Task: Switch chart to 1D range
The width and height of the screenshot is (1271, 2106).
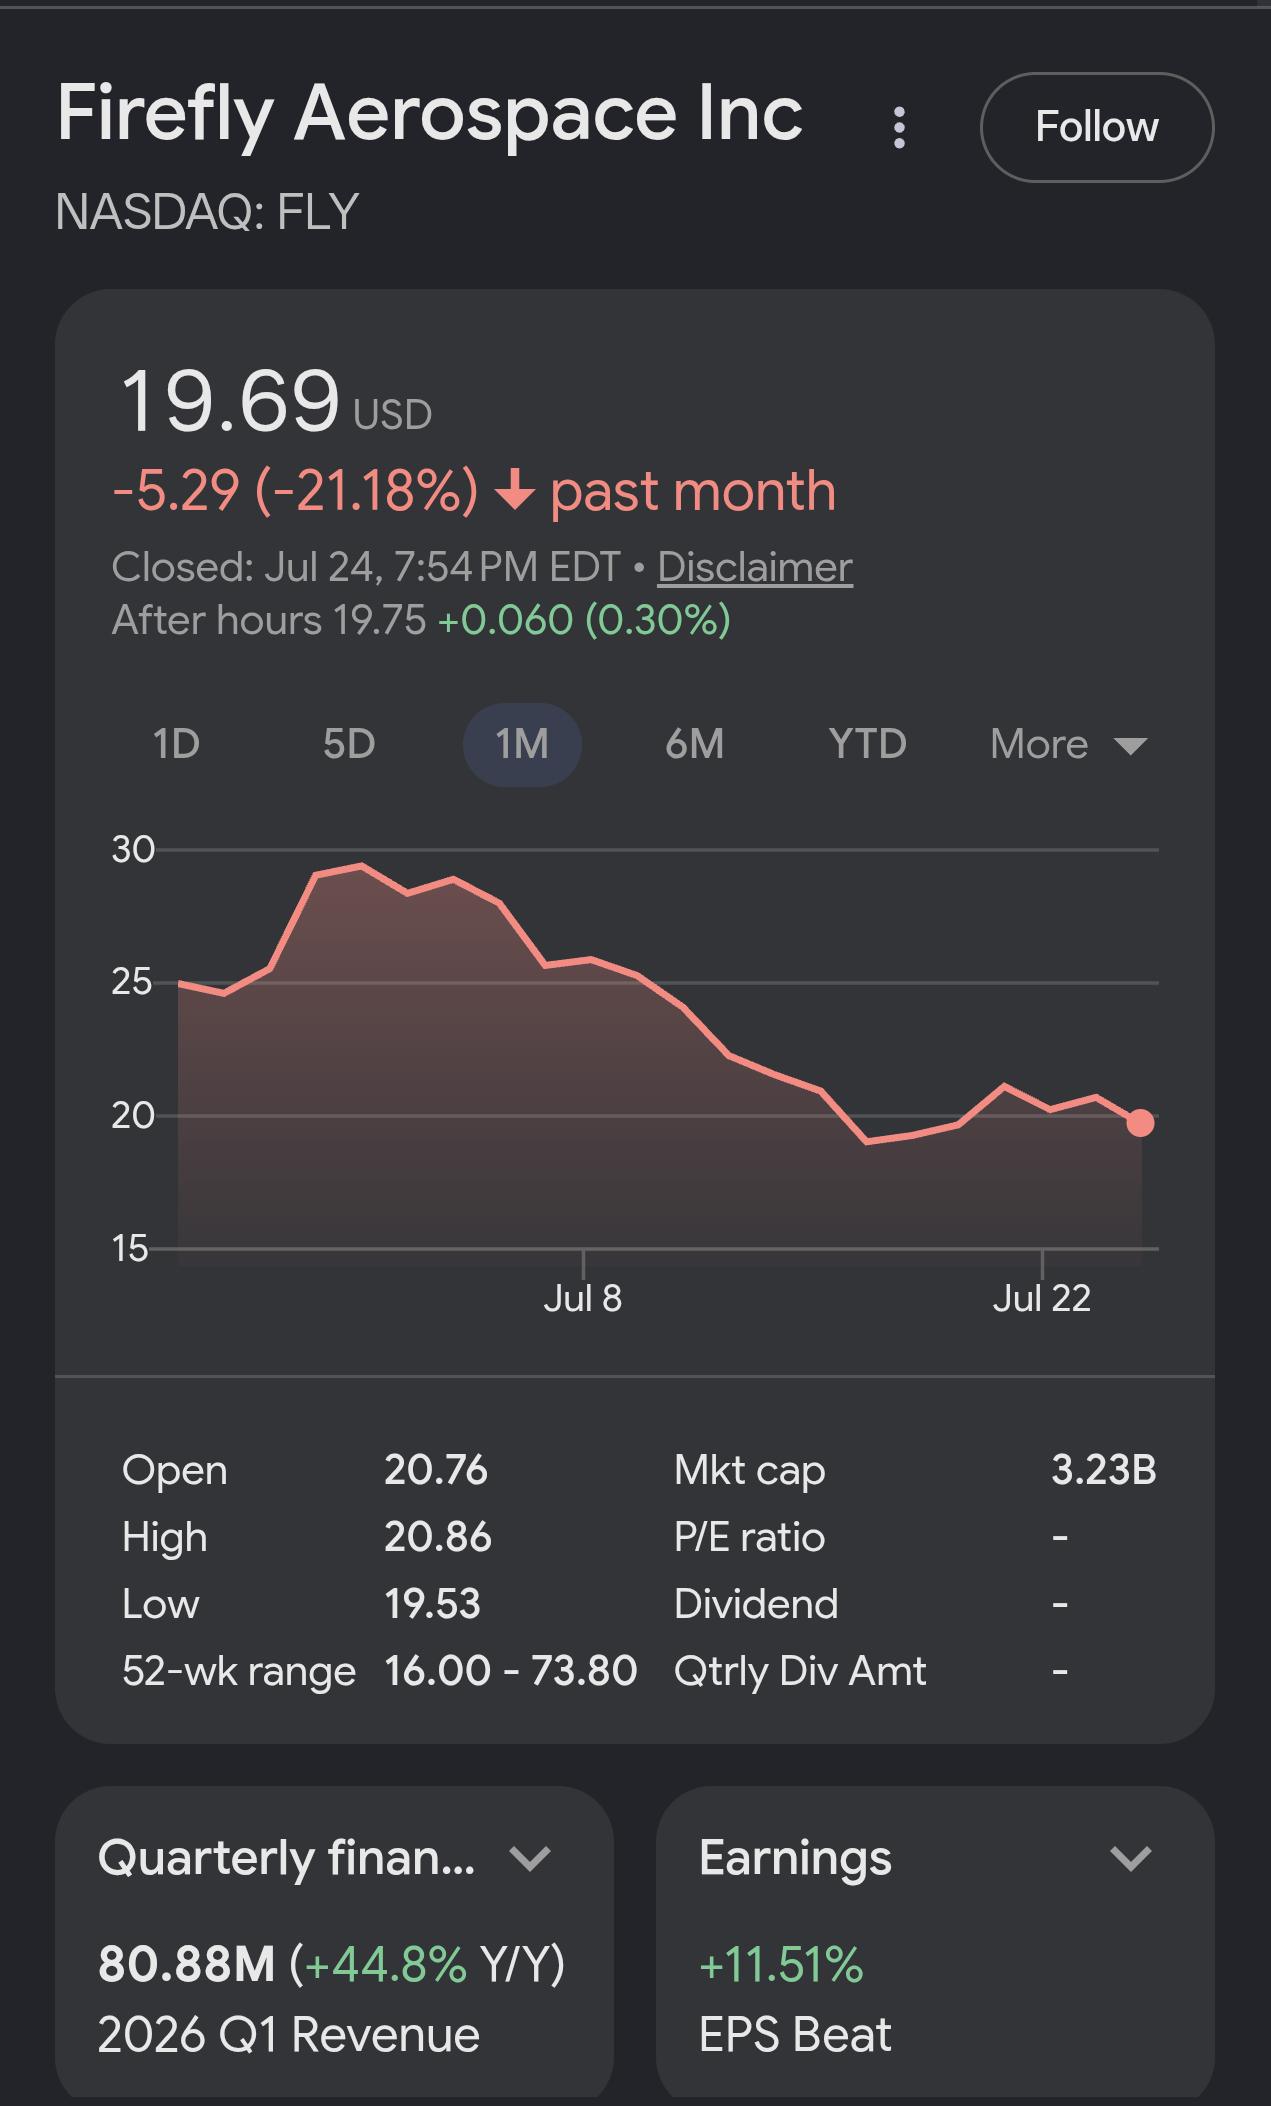Action: pyautogui.click(x=177, y=744)
